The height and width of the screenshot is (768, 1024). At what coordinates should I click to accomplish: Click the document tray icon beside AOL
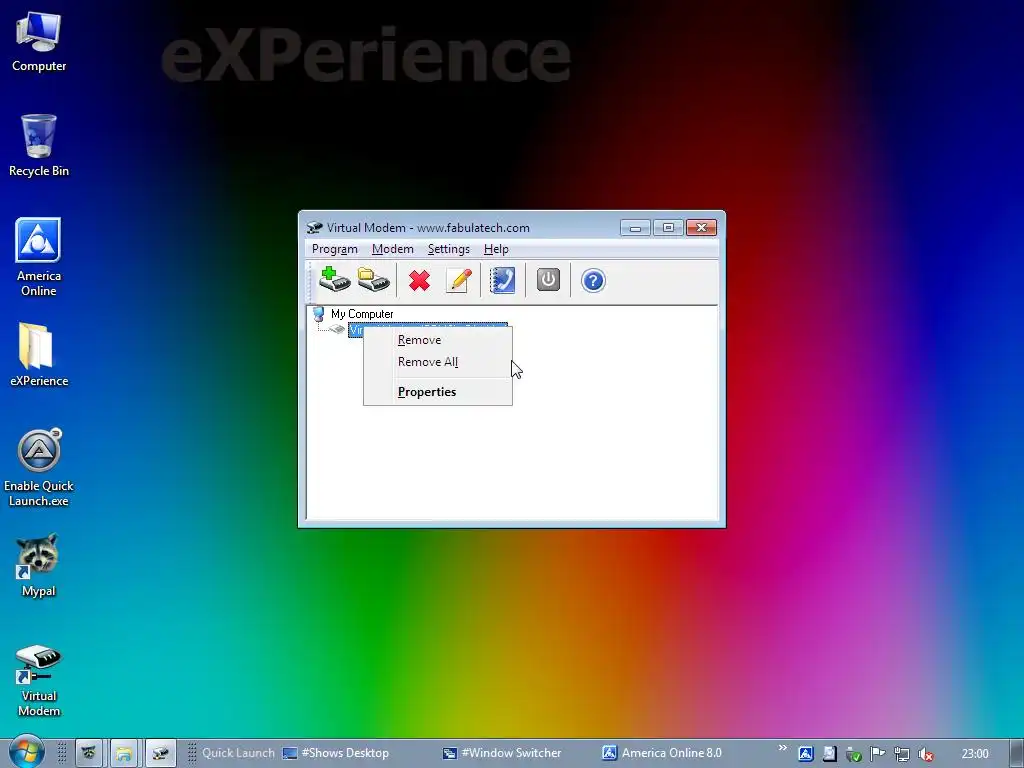click(x=829, y=754)
